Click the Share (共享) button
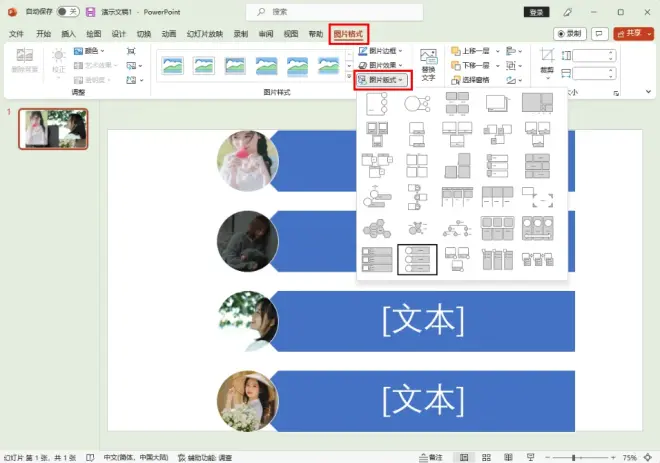Screen dimensions: 660x463 (633, 34)
